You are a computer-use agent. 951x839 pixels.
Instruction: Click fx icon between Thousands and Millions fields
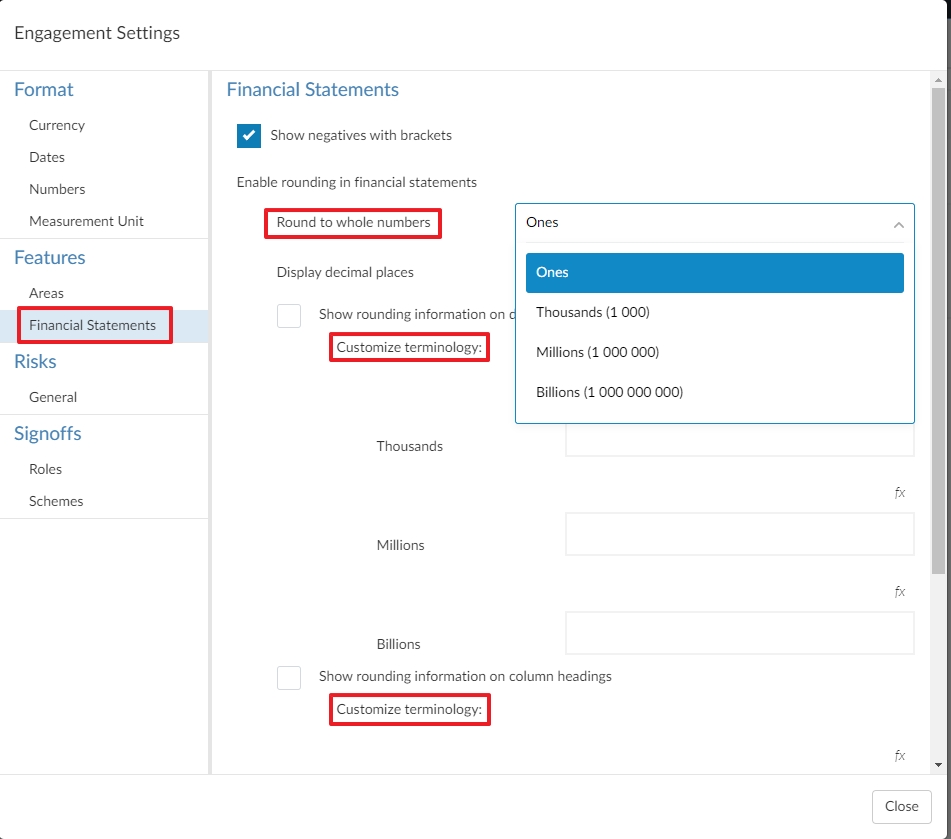900,493
